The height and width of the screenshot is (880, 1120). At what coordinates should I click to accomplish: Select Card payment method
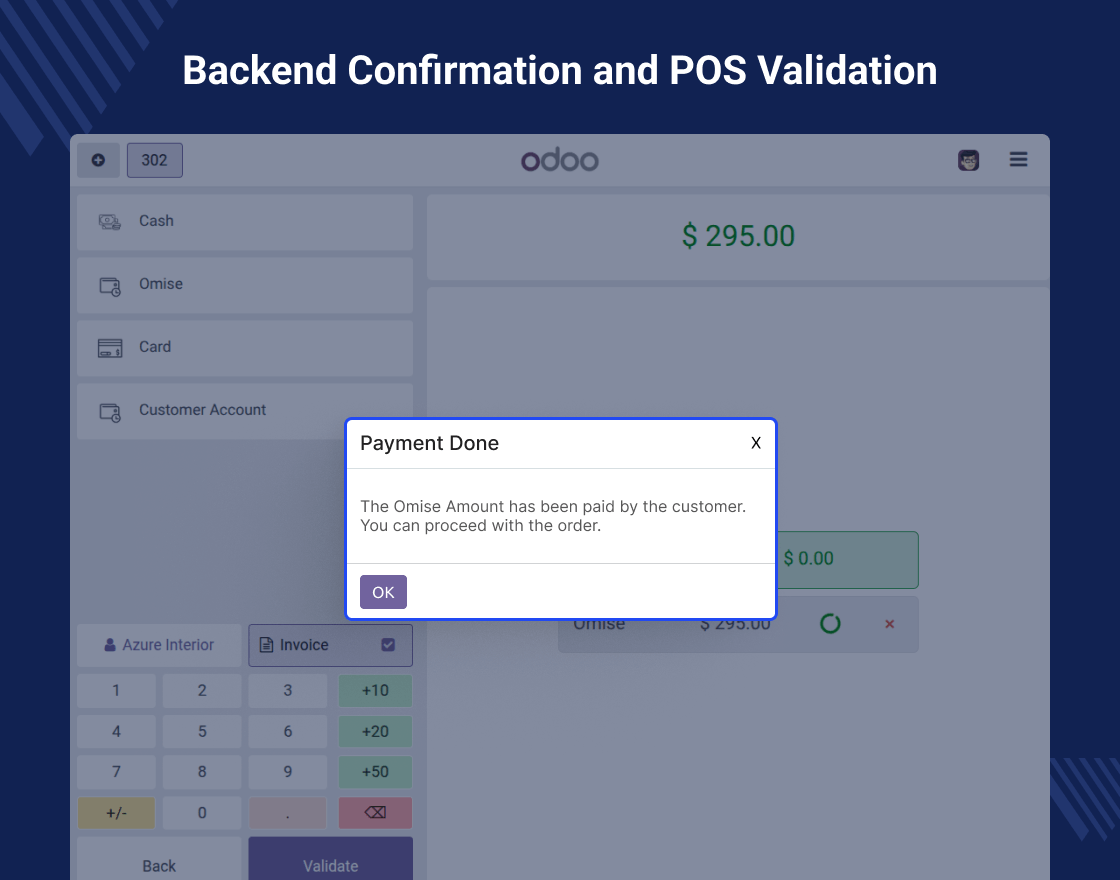pyautogui.click(x=244, y=347)
